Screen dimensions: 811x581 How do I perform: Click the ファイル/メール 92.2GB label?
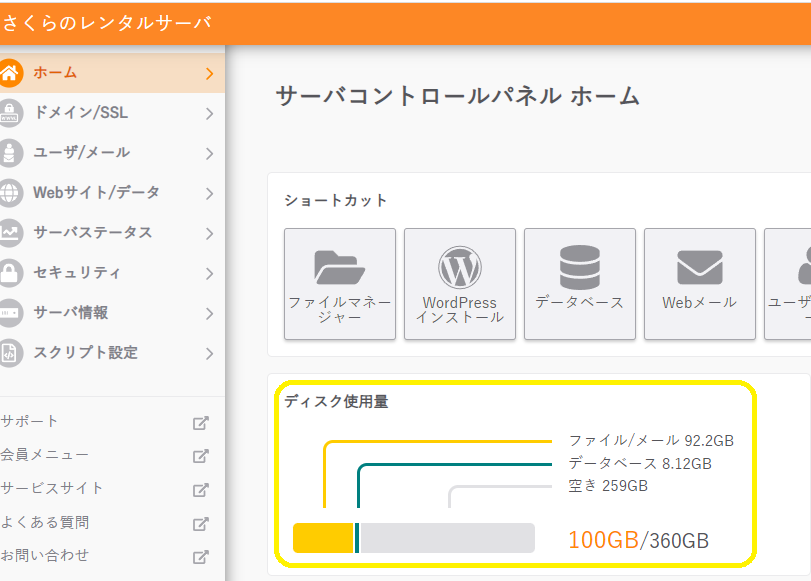click(x=651, y=441)
